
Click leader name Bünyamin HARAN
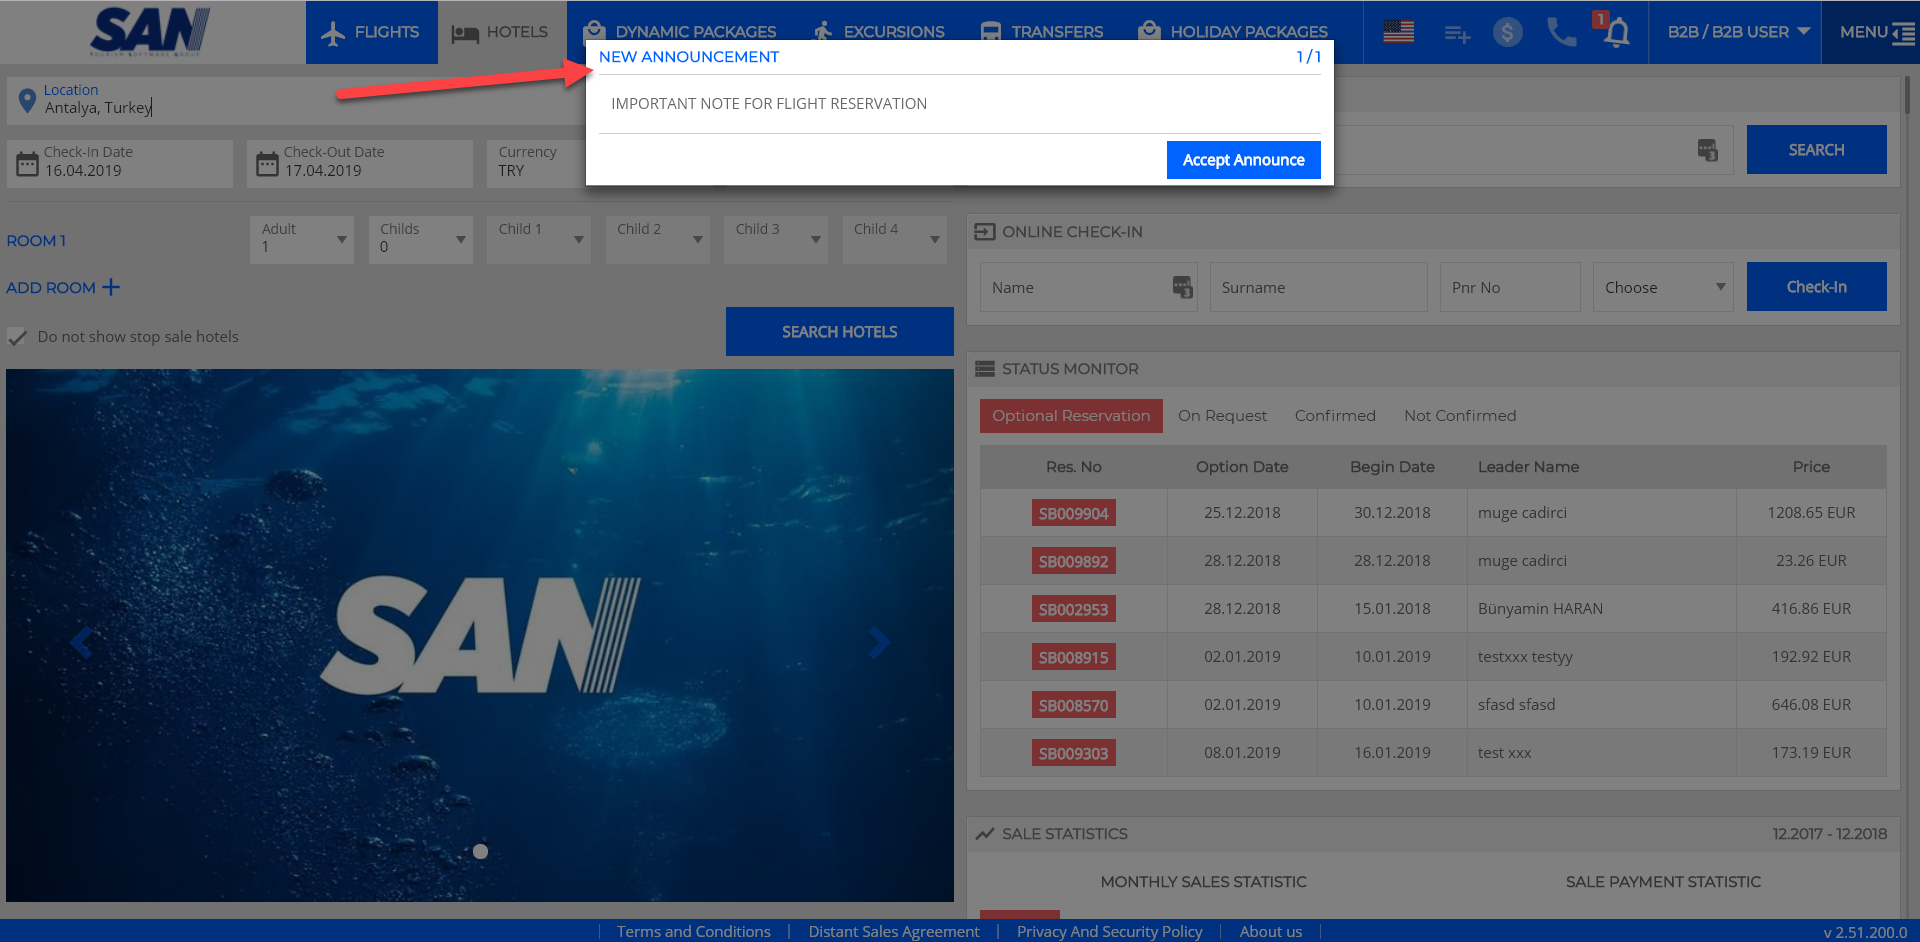point(1540,609)
